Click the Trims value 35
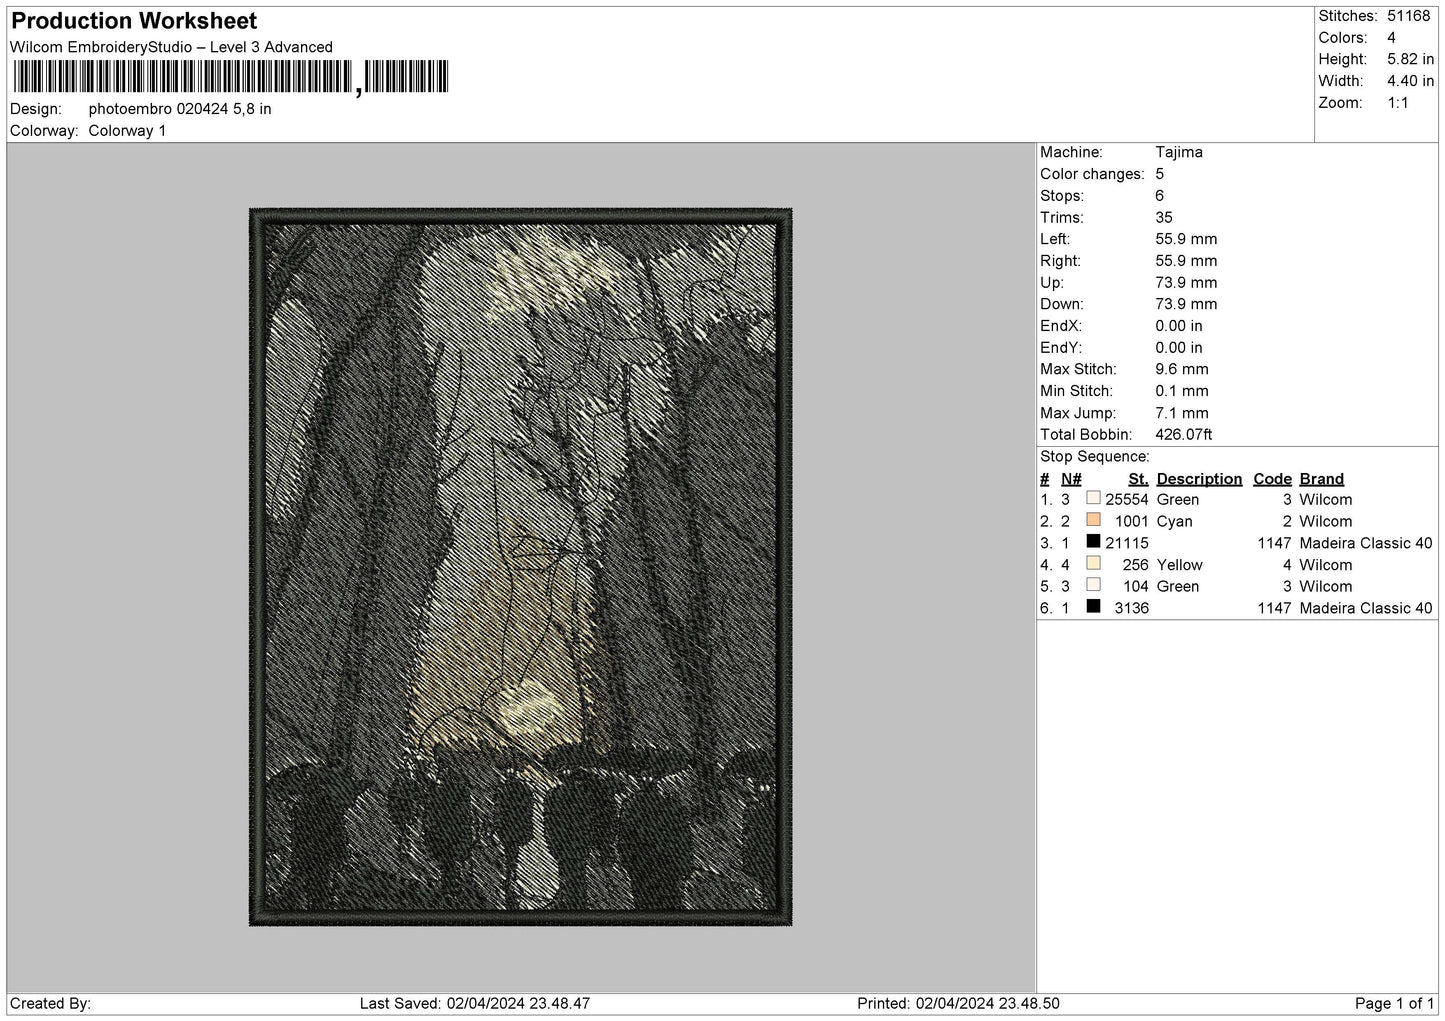The image size is (1445, 1021). (1164, 218)
